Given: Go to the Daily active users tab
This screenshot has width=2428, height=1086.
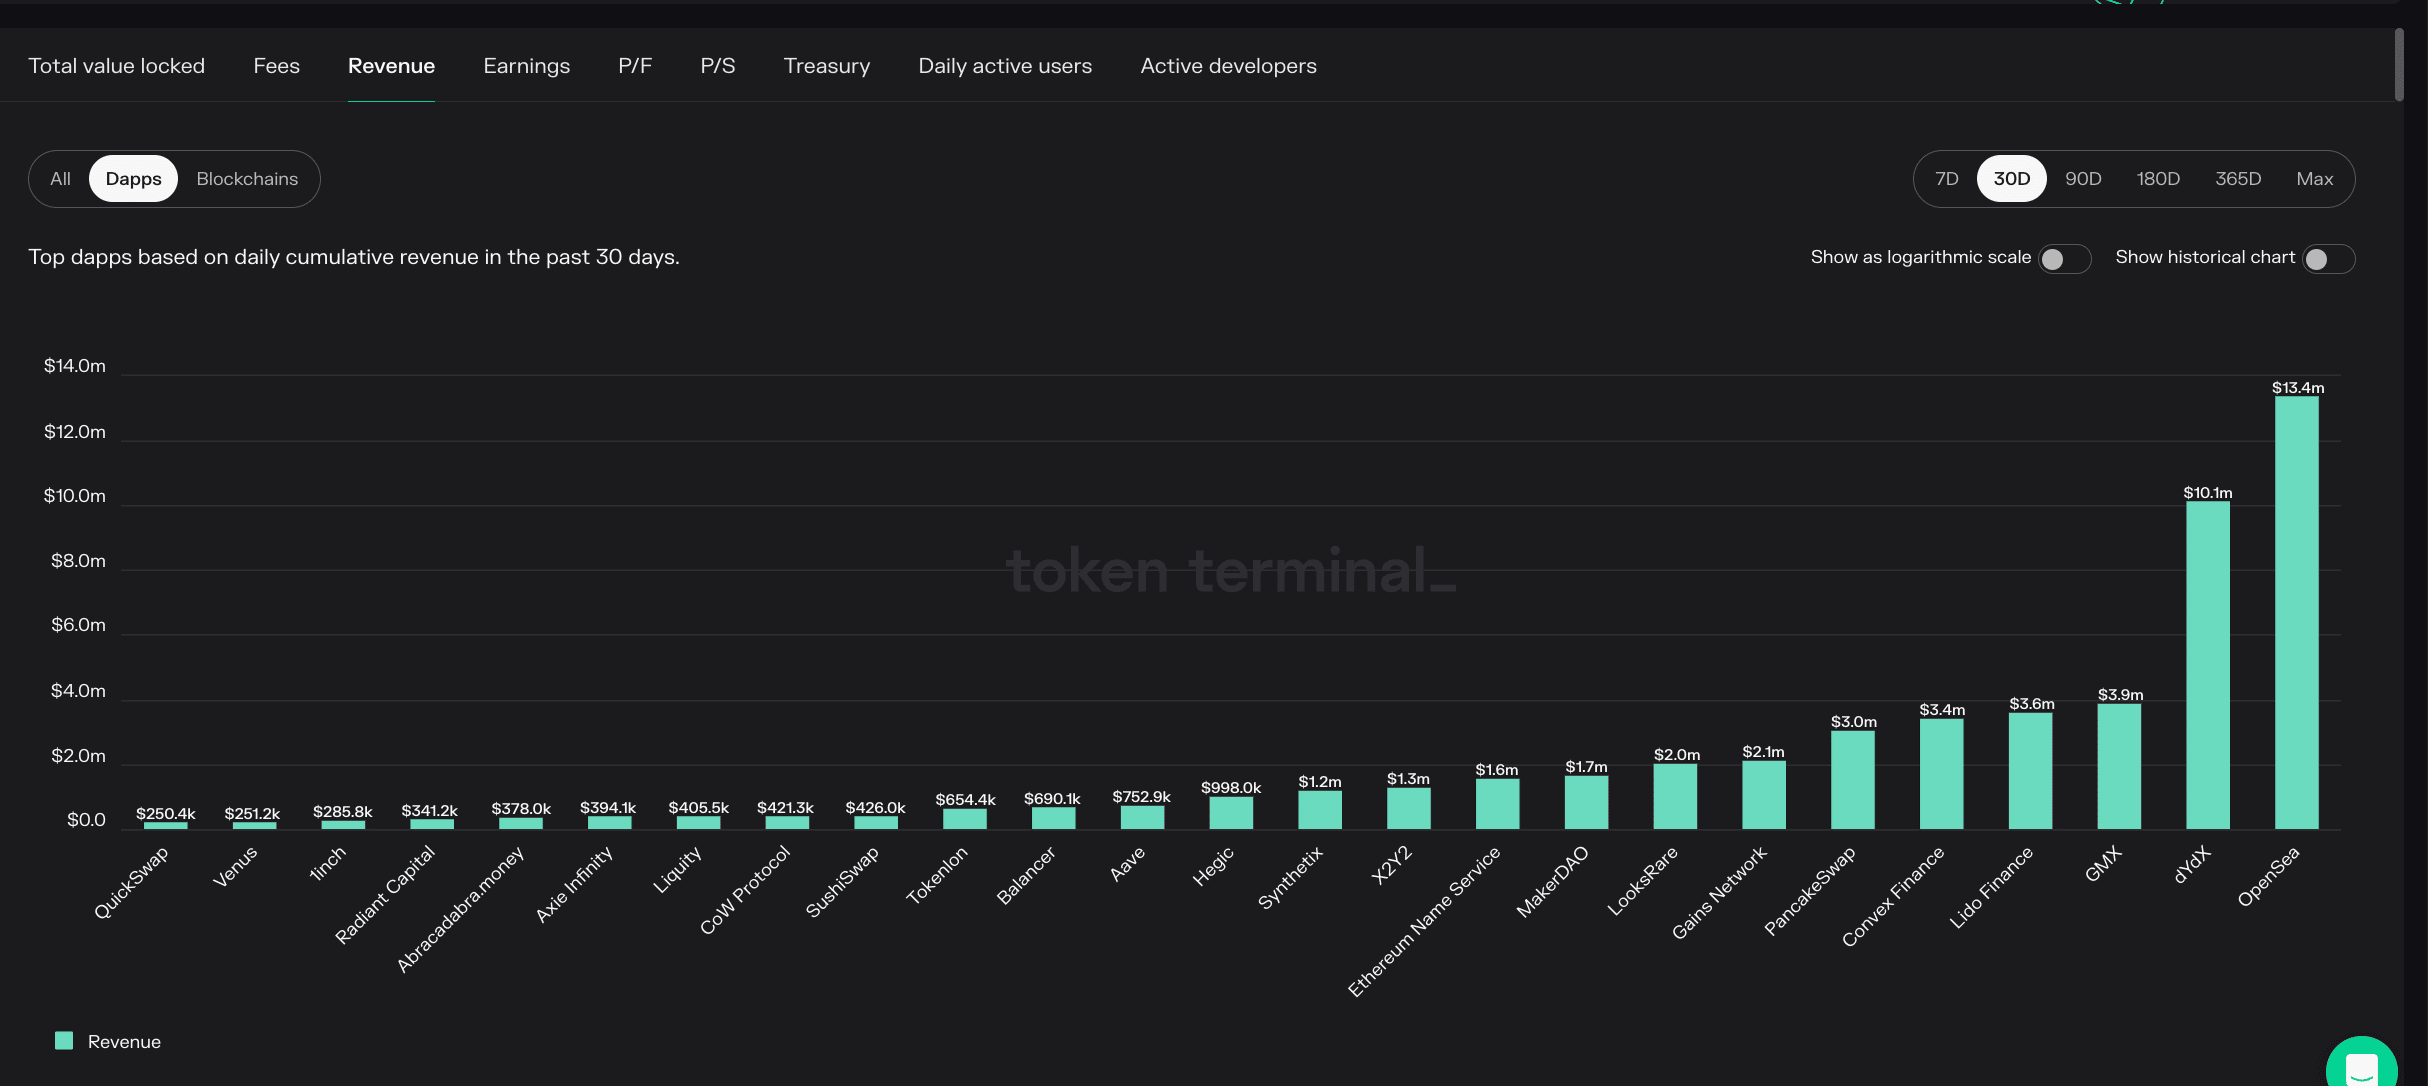Looking at the screenshot, I should (1005, 66).
